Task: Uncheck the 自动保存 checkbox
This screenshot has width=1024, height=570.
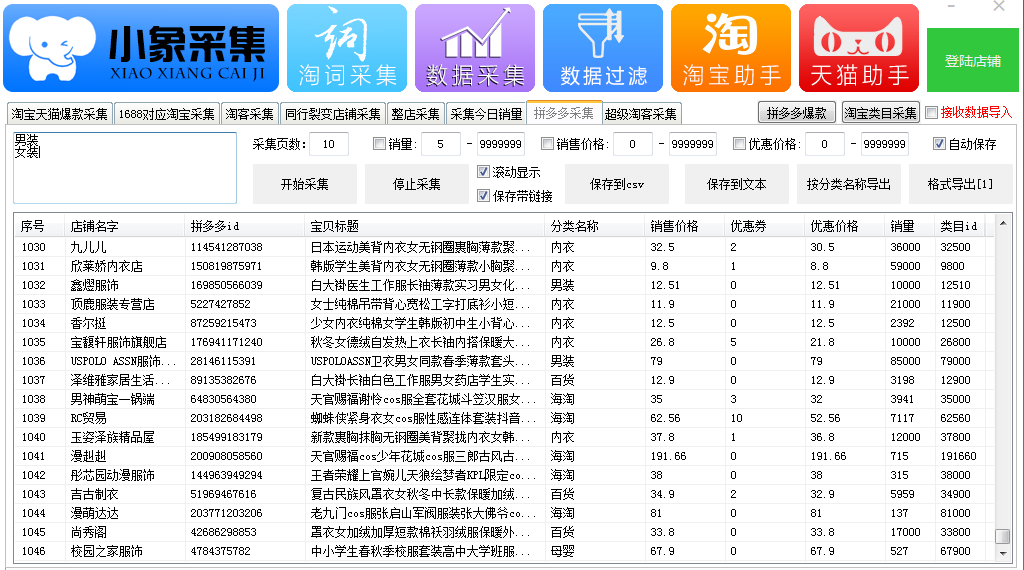Action: (939, 144)
